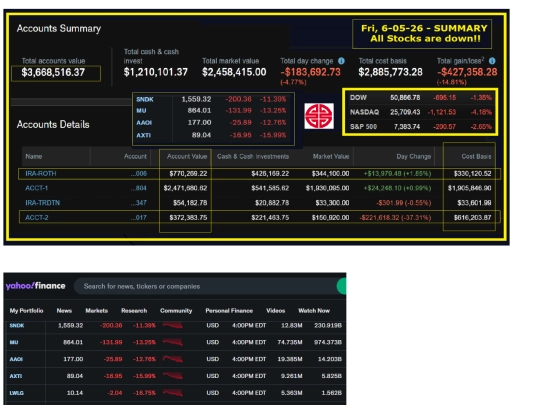The image size is (540, 405).
Task: Click the info icon beside Total gain/loss
Action: tap(492, 61)
